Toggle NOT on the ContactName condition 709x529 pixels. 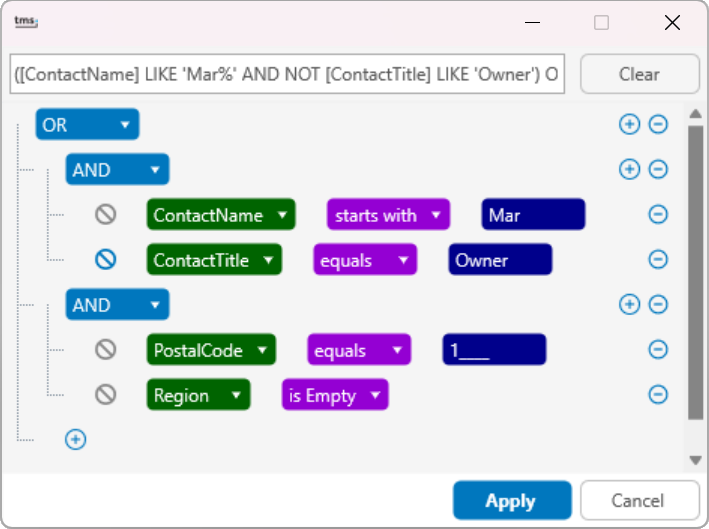[106, 214]
